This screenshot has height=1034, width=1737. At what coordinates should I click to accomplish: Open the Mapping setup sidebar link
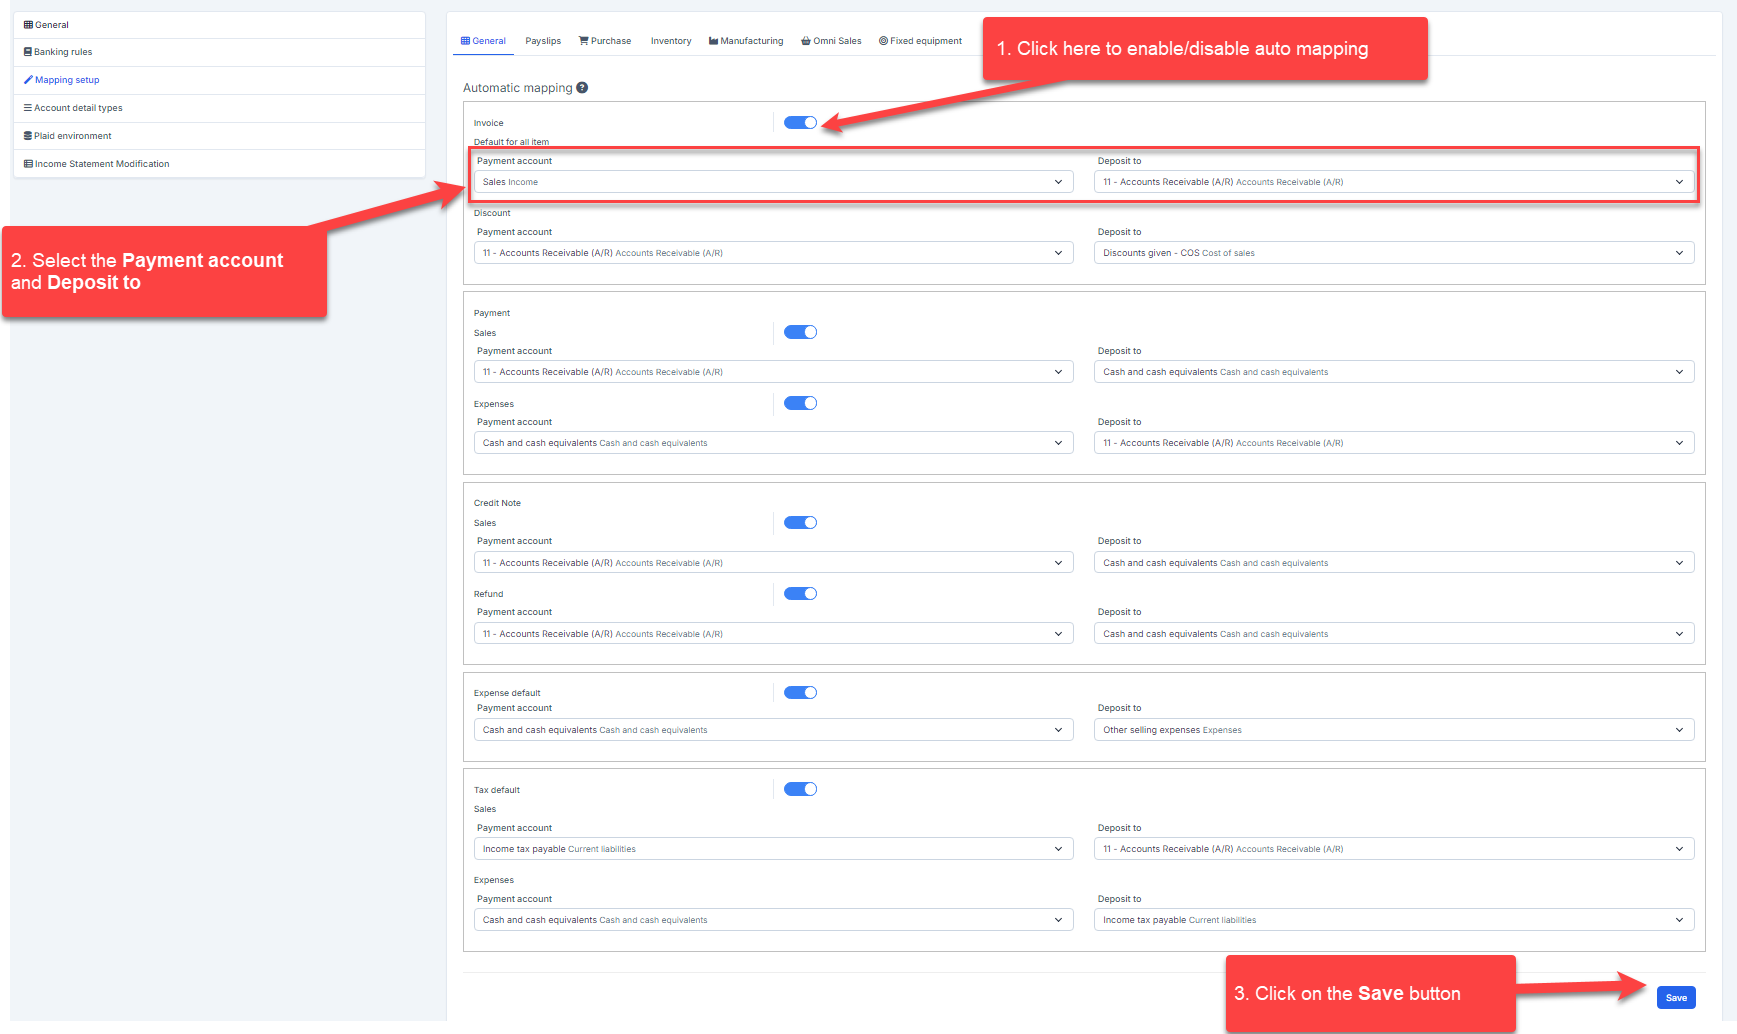[x=67, y=80]
